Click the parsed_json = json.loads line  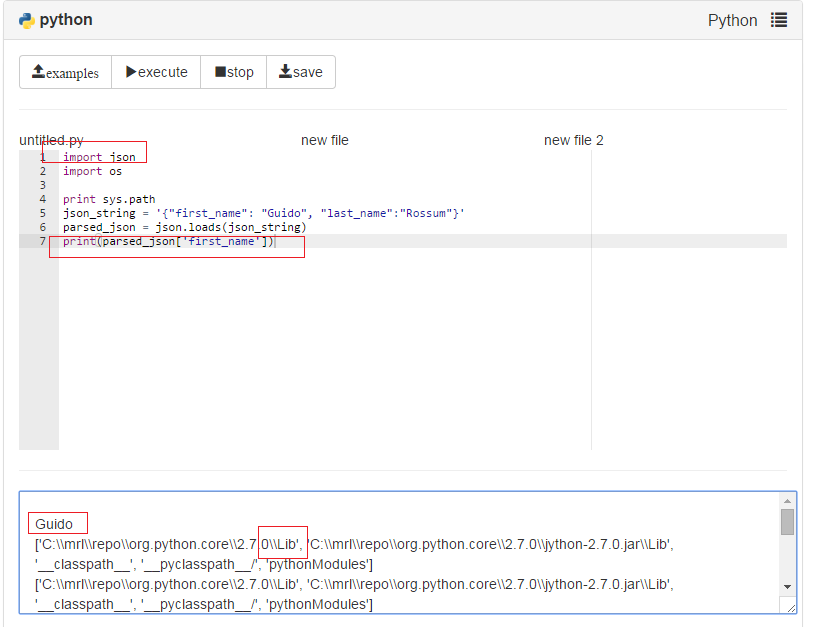(x=184, y=227)
